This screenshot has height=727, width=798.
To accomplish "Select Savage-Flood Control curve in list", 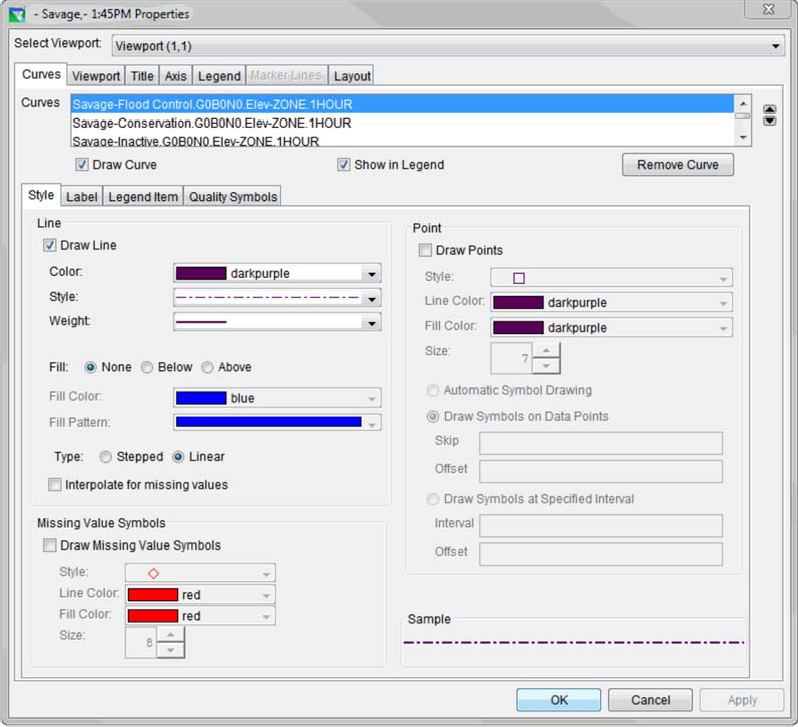I will (402, 104).
